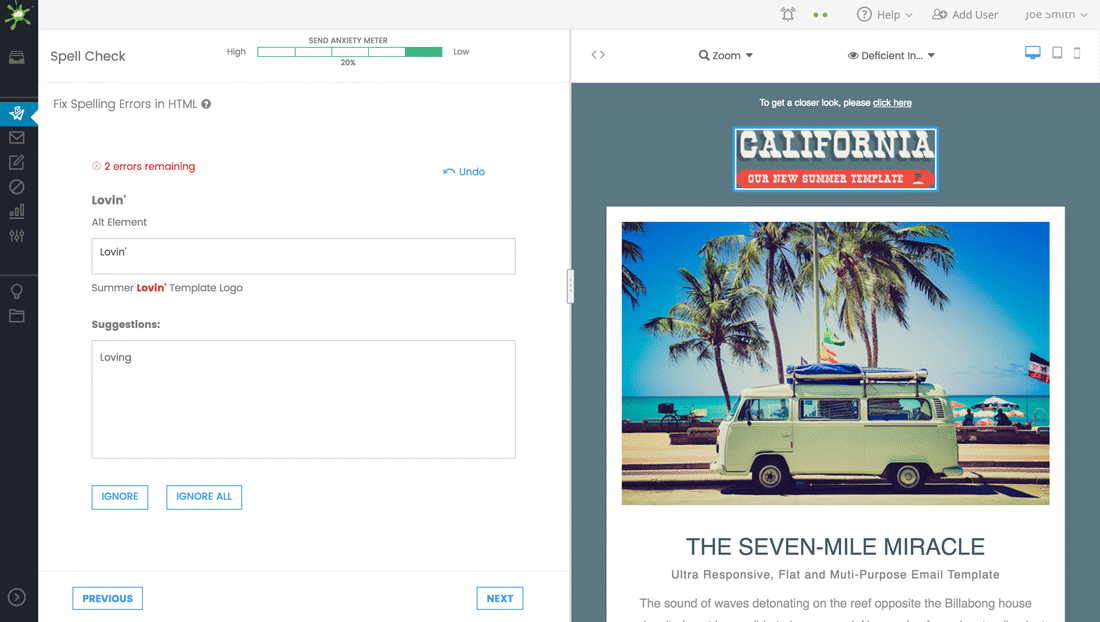
Task: Switch preview to mobile phone view
Action: click(x=1077, y=53)
